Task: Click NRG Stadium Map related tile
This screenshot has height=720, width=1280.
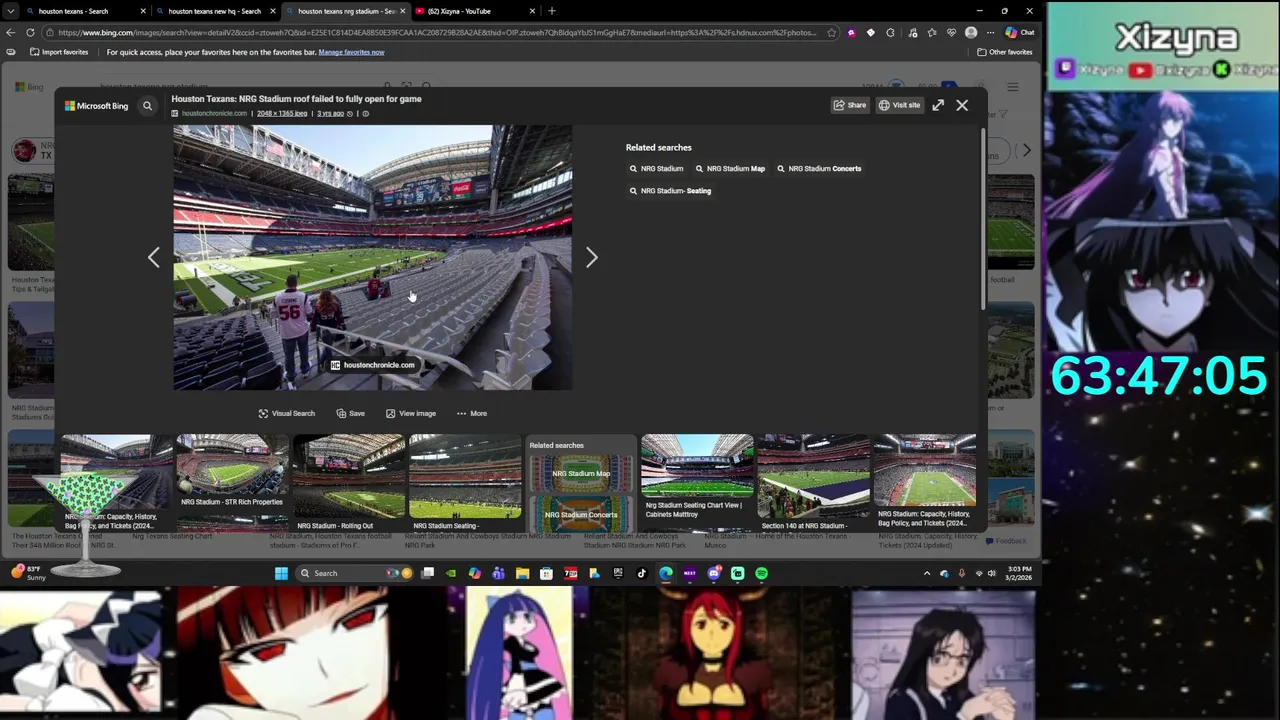Action: tap(581, 473)
